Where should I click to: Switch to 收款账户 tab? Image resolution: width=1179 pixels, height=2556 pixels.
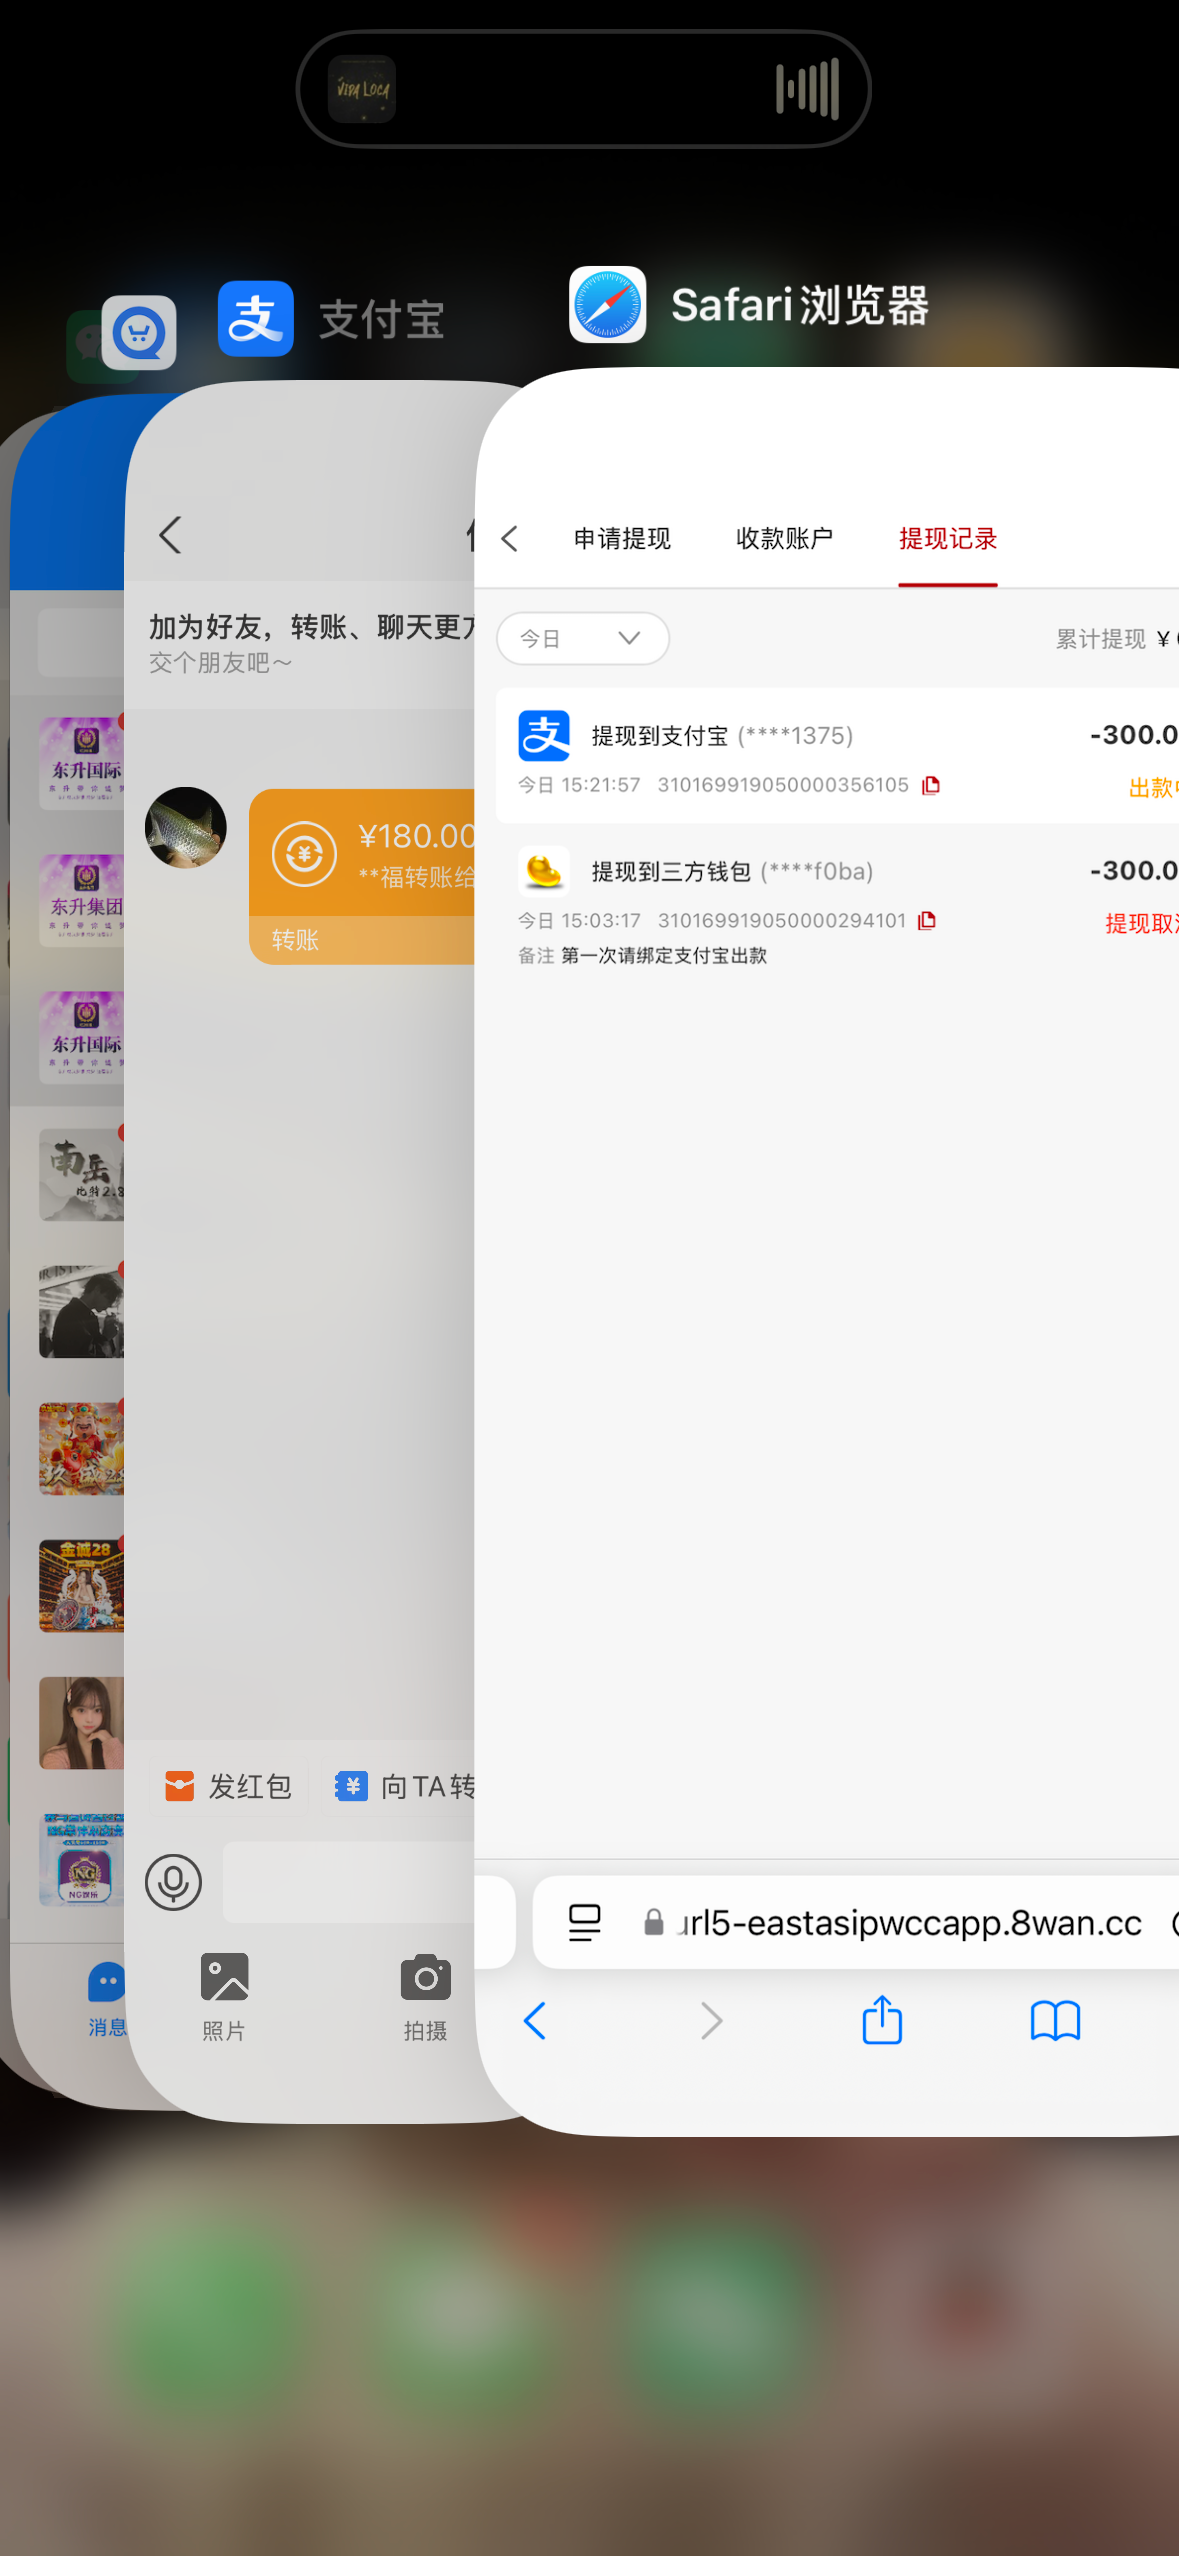pos(784,539)
